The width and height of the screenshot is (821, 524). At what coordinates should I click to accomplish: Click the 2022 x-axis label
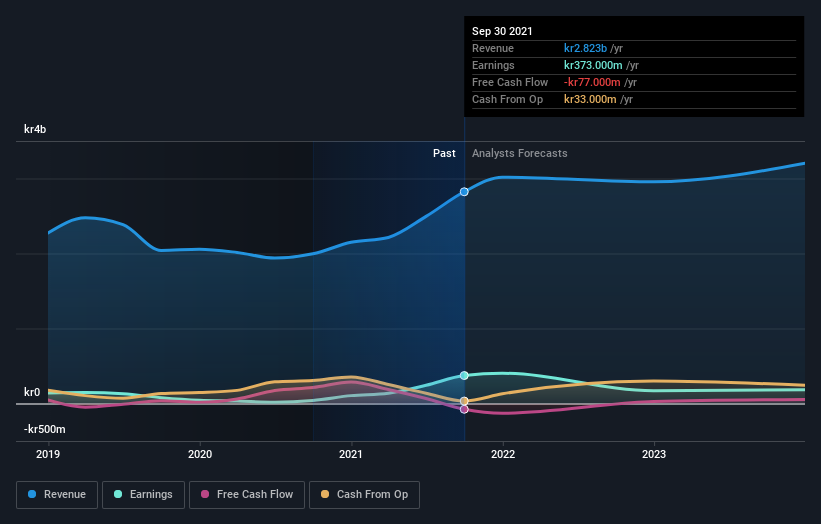[x=503, y=454]
